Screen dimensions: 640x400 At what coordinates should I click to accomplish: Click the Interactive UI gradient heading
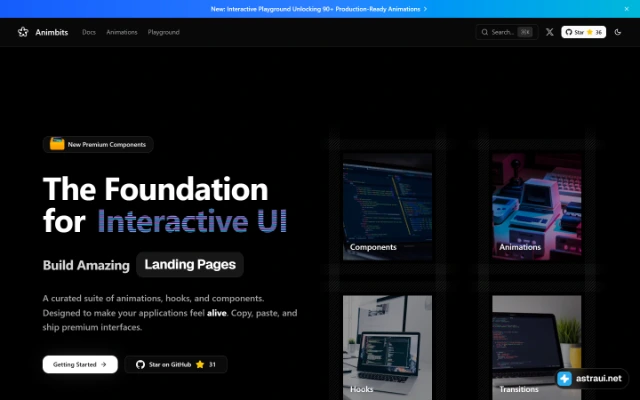pos(192,221)
